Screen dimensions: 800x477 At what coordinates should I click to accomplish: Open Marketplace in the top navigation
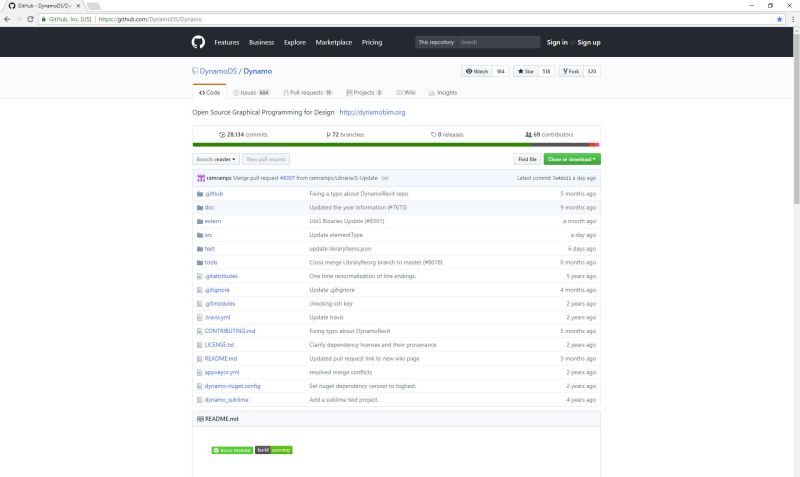tap(334, 42)
